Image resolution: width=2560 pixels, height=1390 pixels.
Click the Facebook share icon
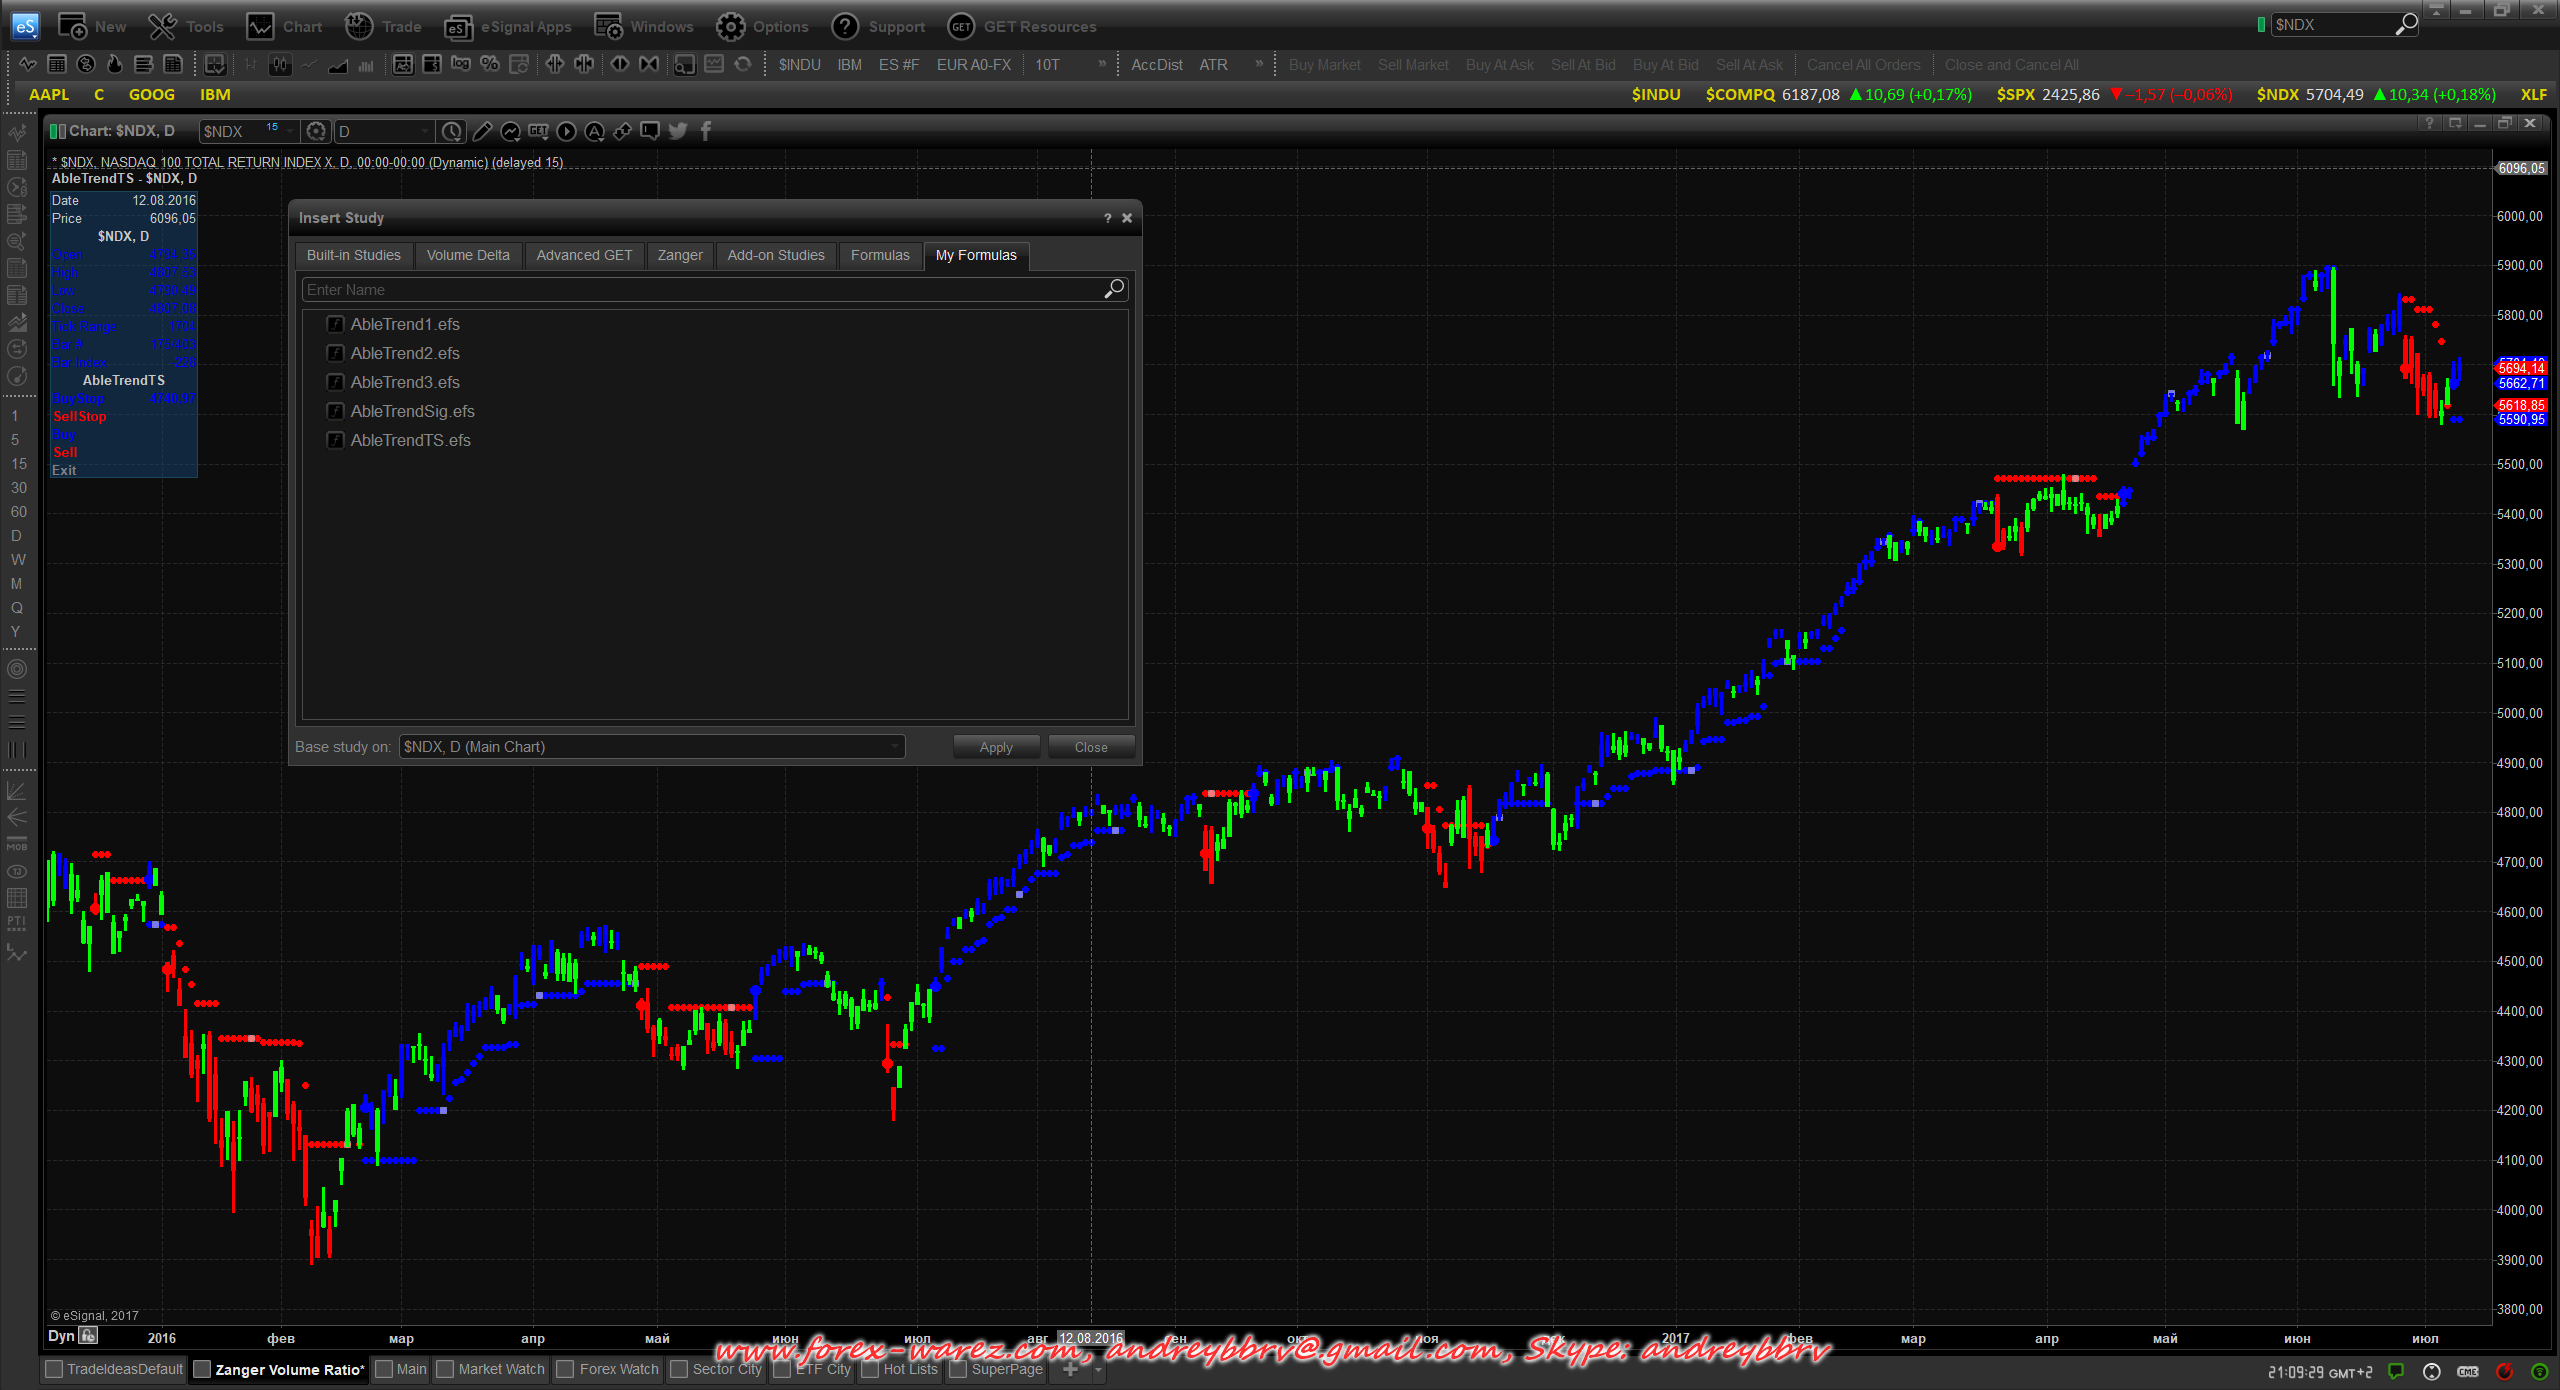(706, 131)
